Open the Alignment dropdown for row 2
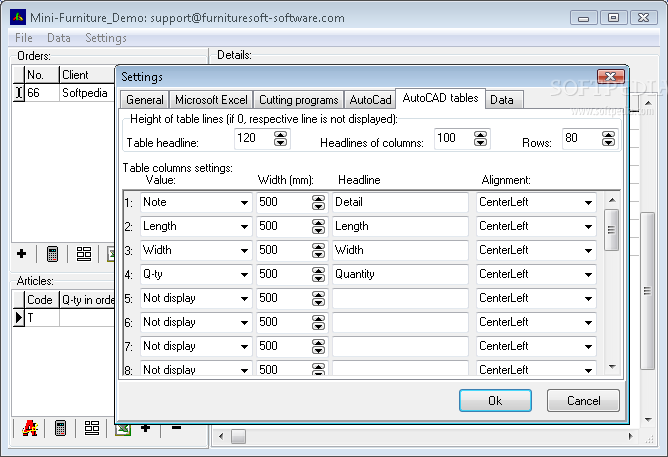Screen dimensions: 668x457 click(588, 226)
